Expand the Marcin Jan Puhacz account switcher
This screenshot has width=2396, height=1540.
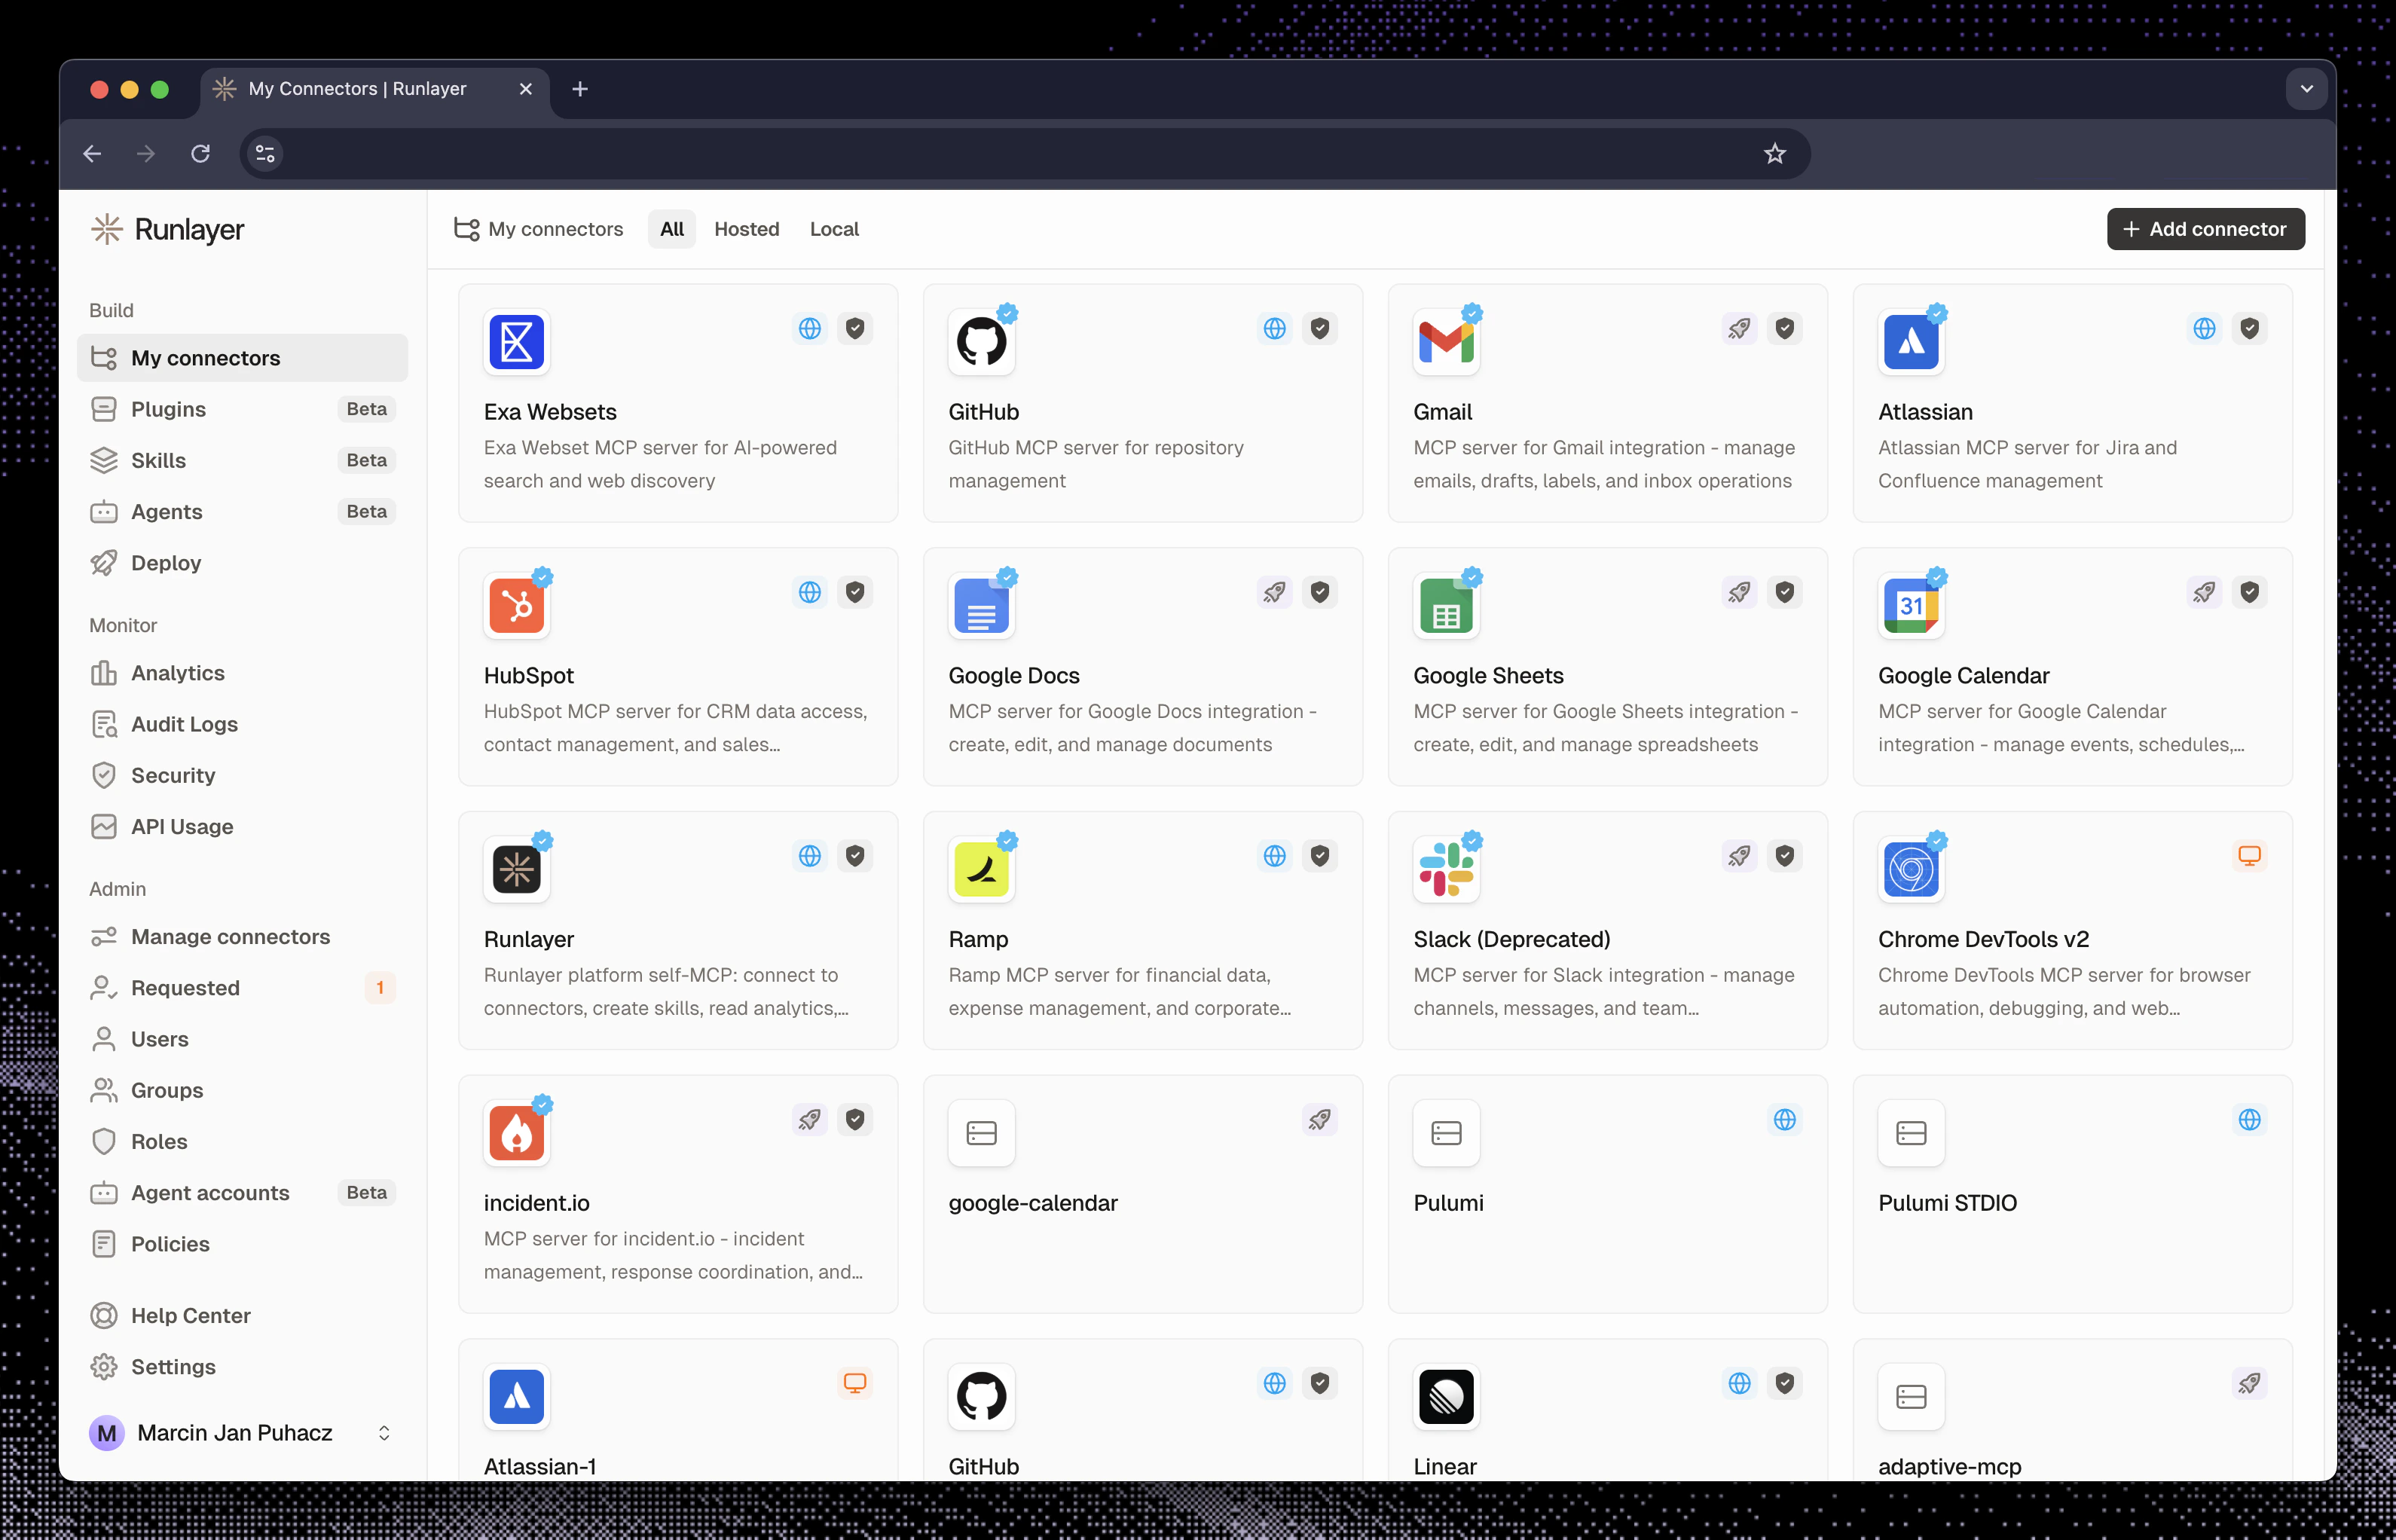click(x=383, y=1433)
